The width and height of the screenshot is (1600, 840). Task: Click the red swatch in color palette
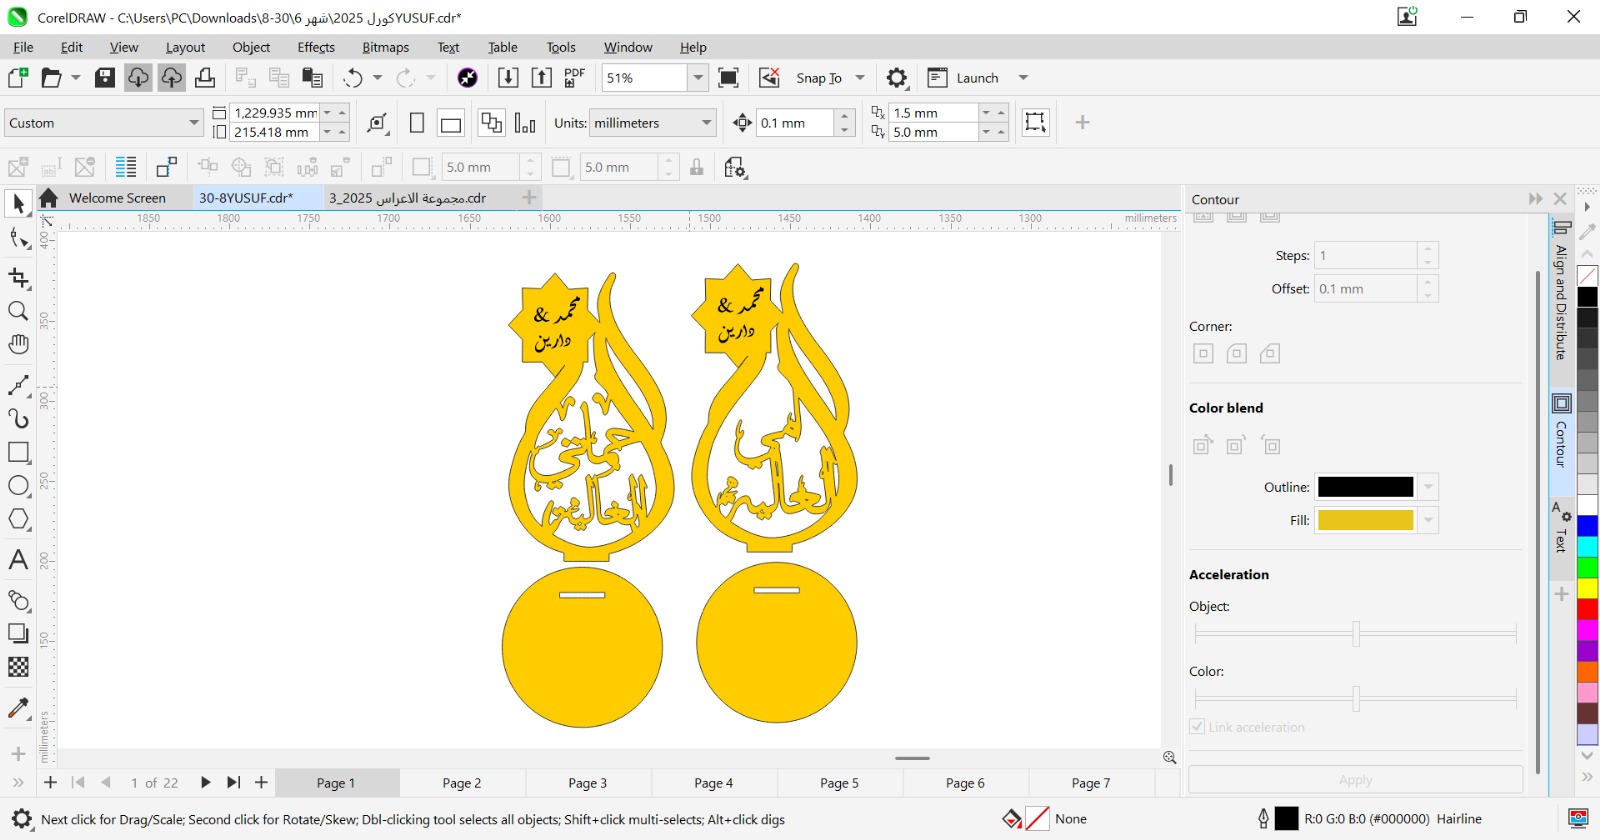pos(1587,609)
